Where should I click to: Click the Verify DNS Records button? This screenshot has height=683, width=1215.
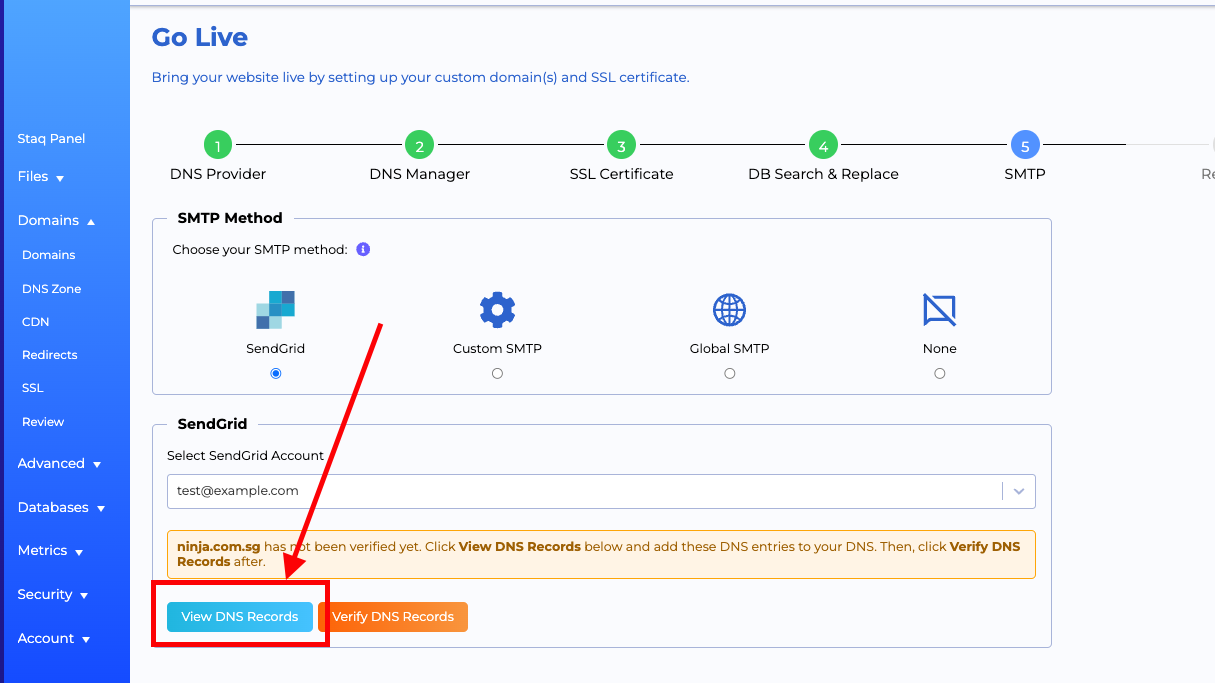[x=393, y=617]
